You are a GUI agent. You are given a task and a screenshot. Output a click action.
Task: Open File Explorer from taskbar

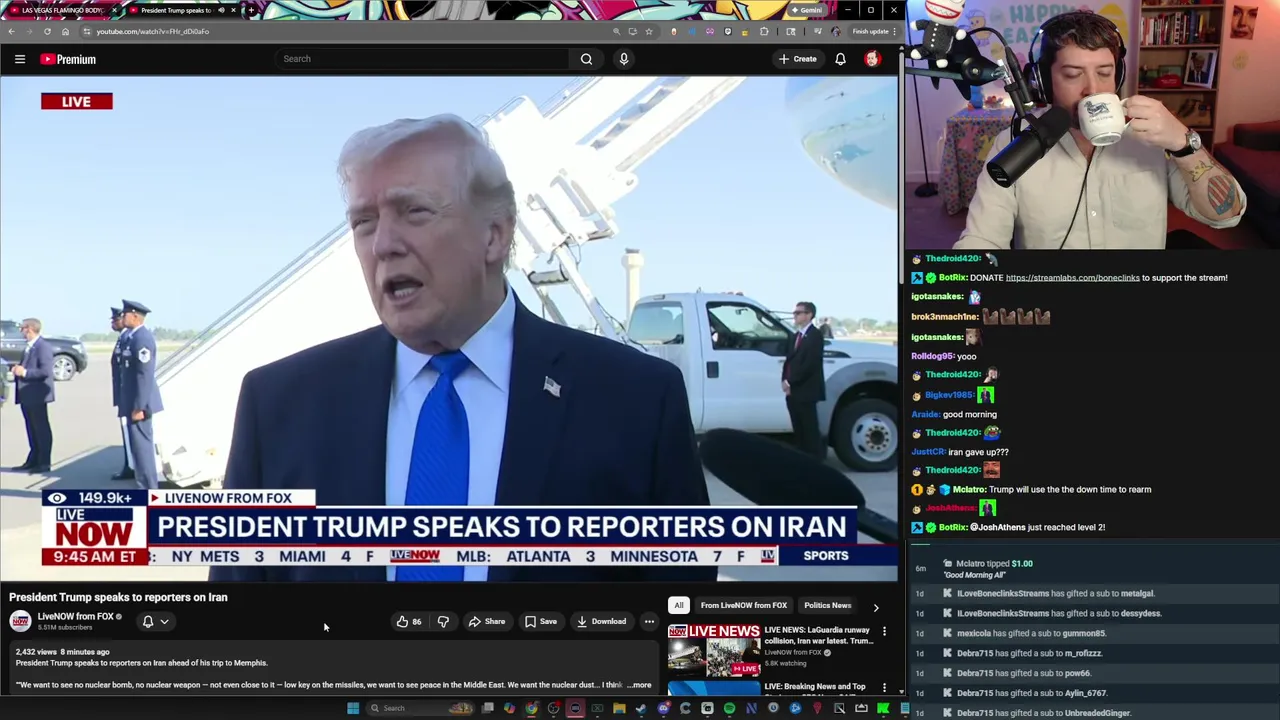[619, 709]
